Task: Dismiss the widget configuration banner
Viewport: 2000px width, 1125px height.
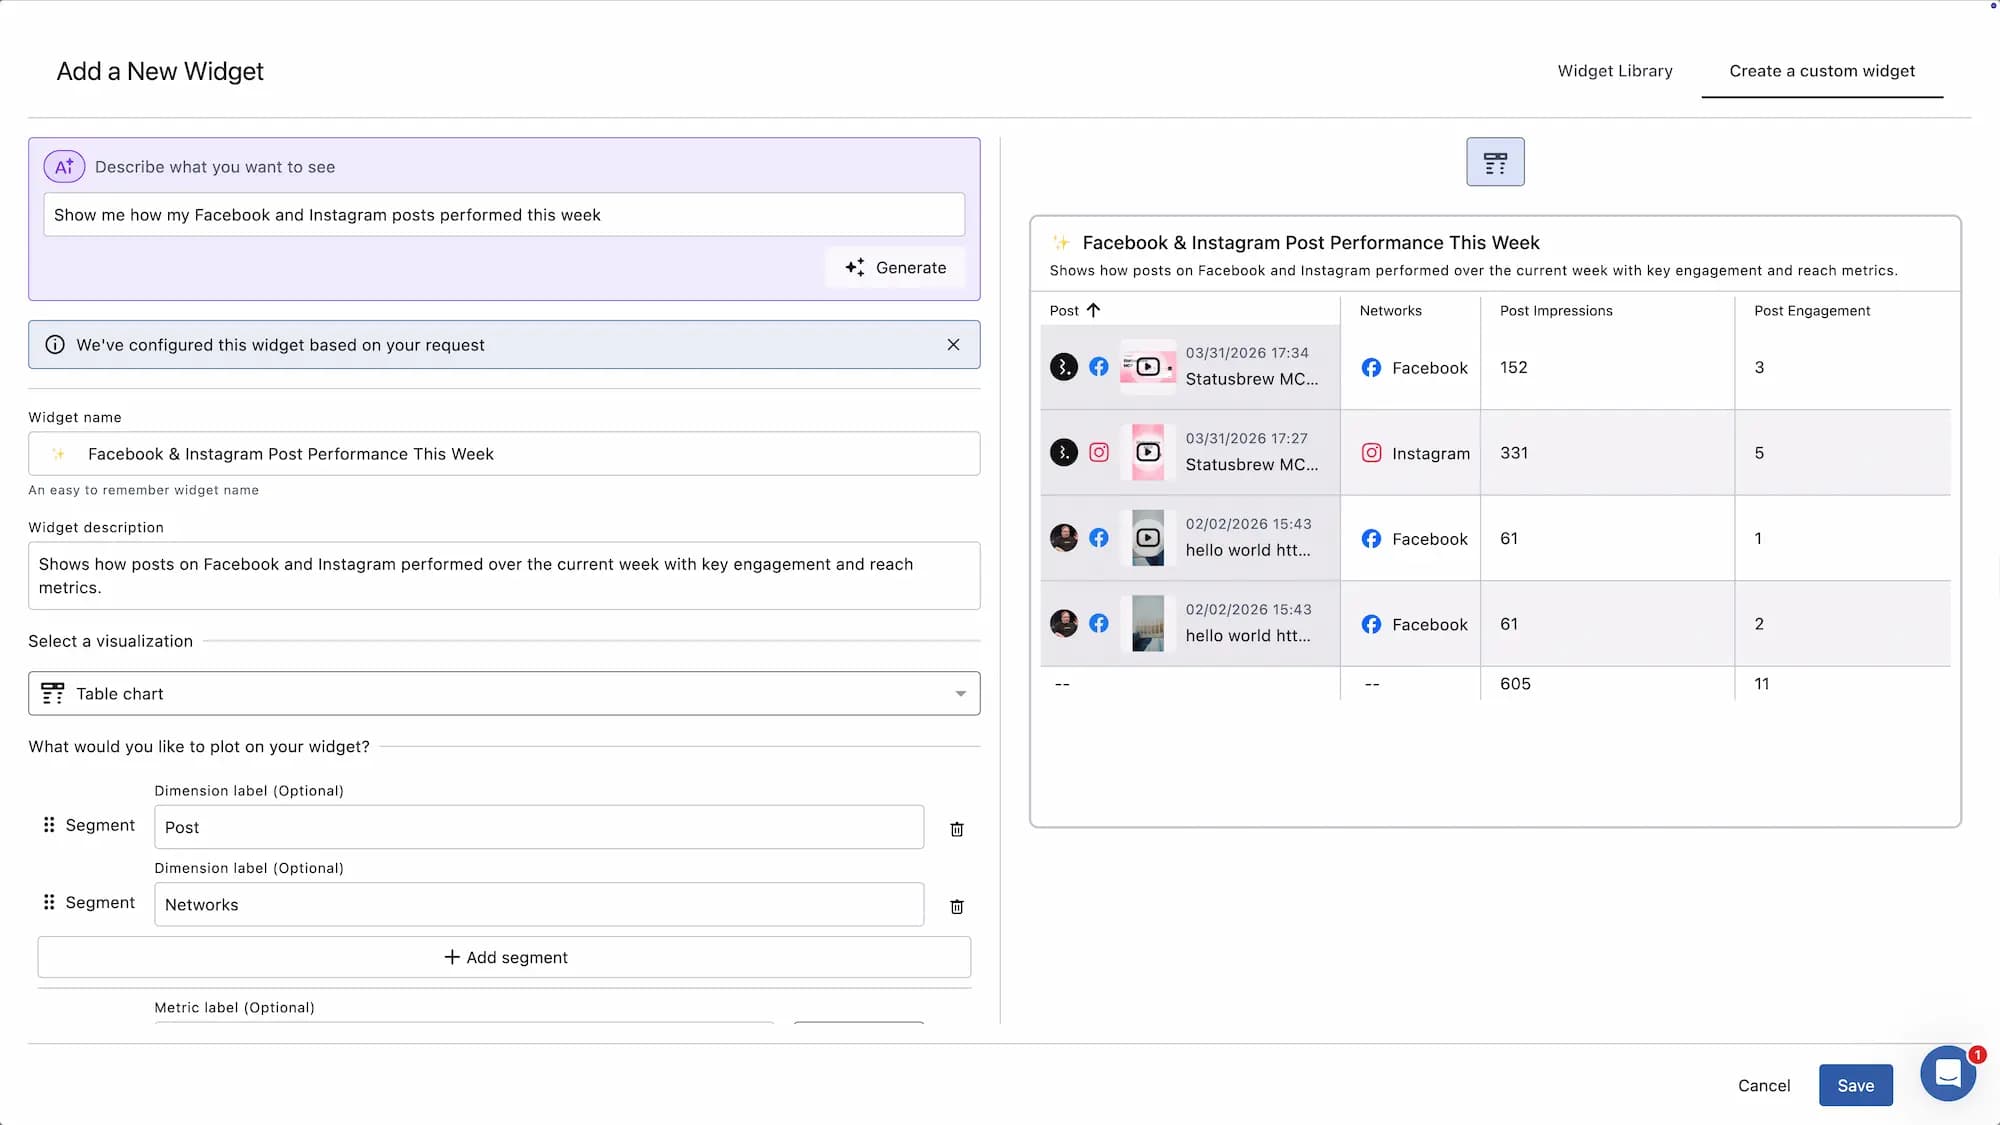Action: coord(952,344)
